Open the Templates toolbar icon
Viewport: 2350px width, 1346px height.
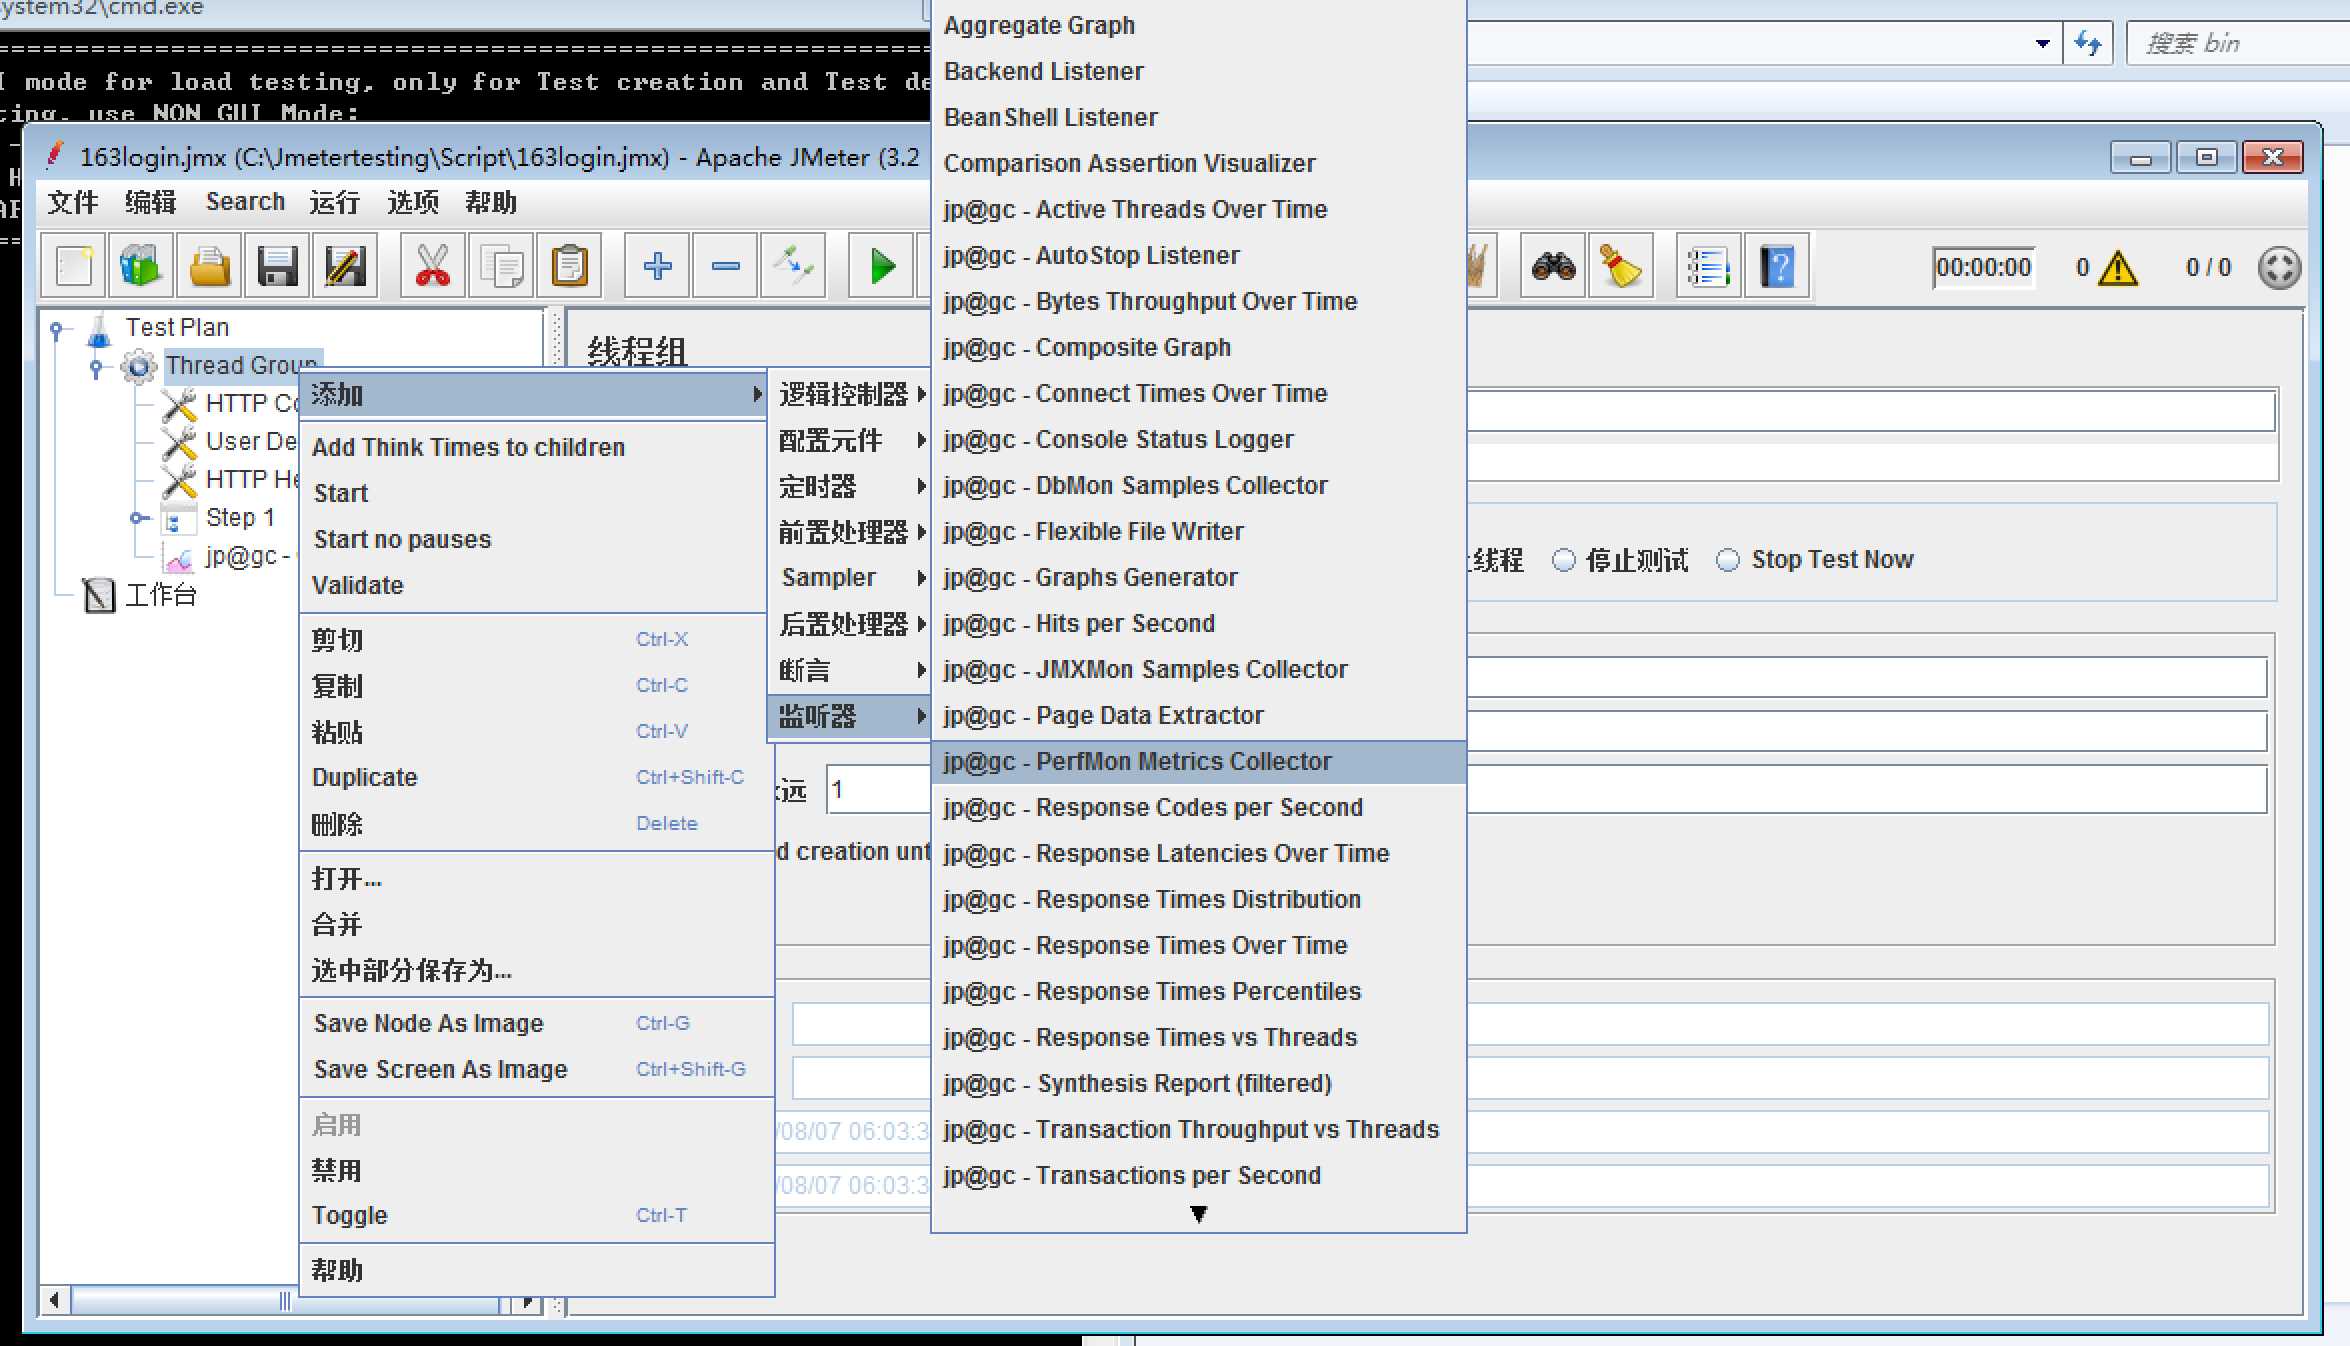coord(141,267)
